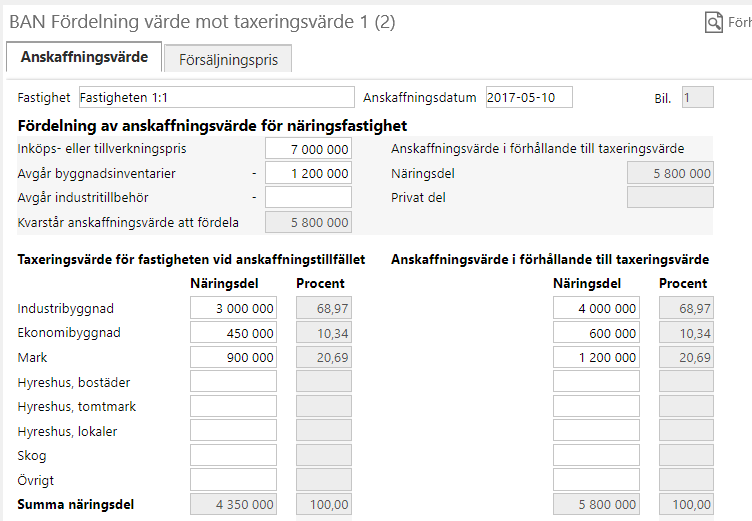Viewport: 752px width, 521px height.
Task: Select the "Industribyggnad" row label
Action: point(66,308)
